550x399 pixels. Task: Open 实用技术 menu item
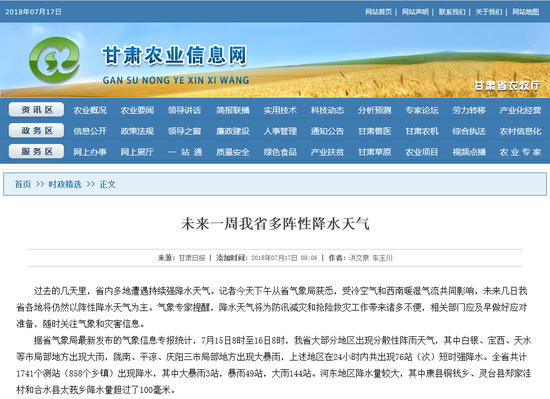coord(280,110)
